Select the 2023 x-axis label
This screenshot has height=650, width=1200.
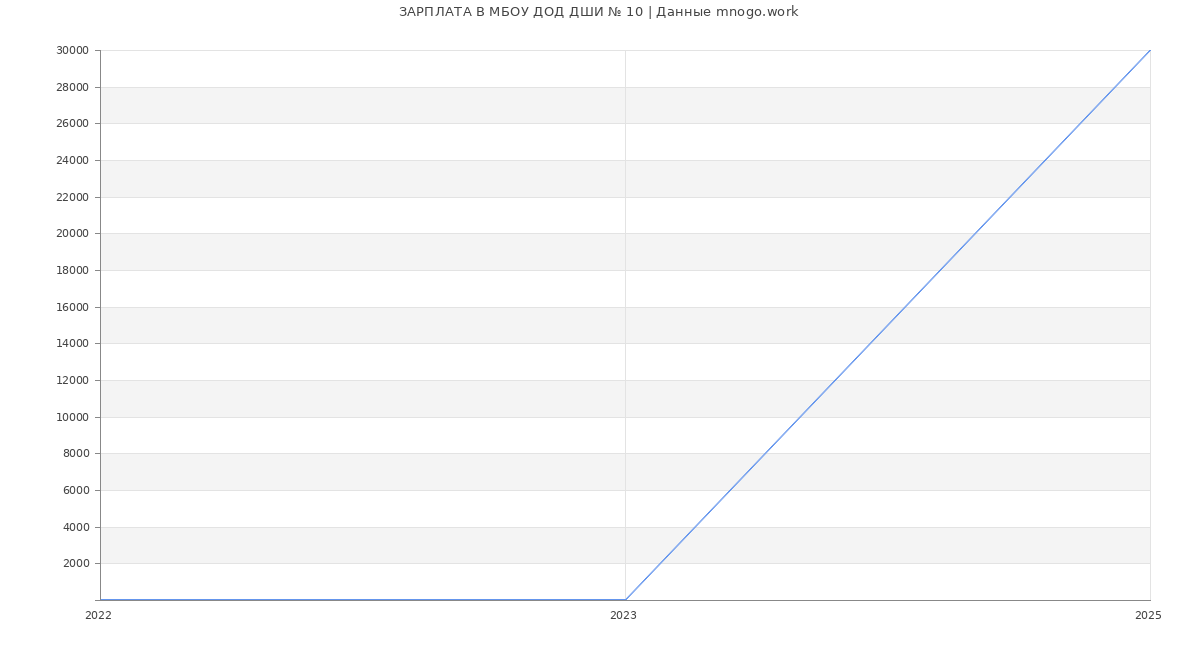pos(623,616)
